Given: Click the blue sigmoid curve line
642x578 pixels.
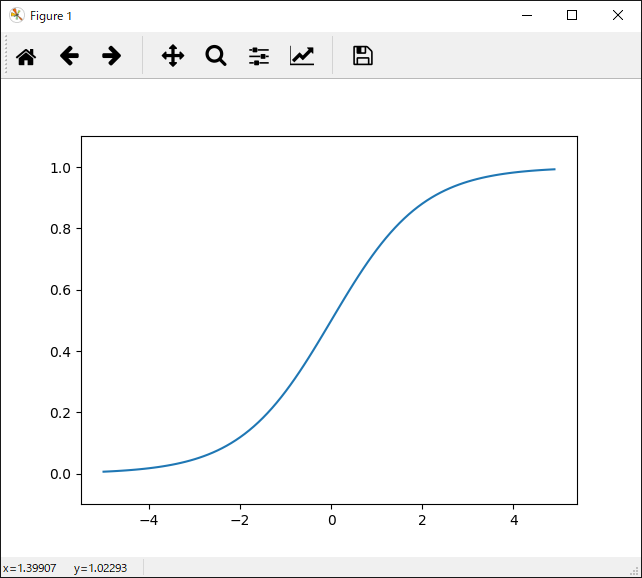Looking at the screenshot, I should point(331,320).
